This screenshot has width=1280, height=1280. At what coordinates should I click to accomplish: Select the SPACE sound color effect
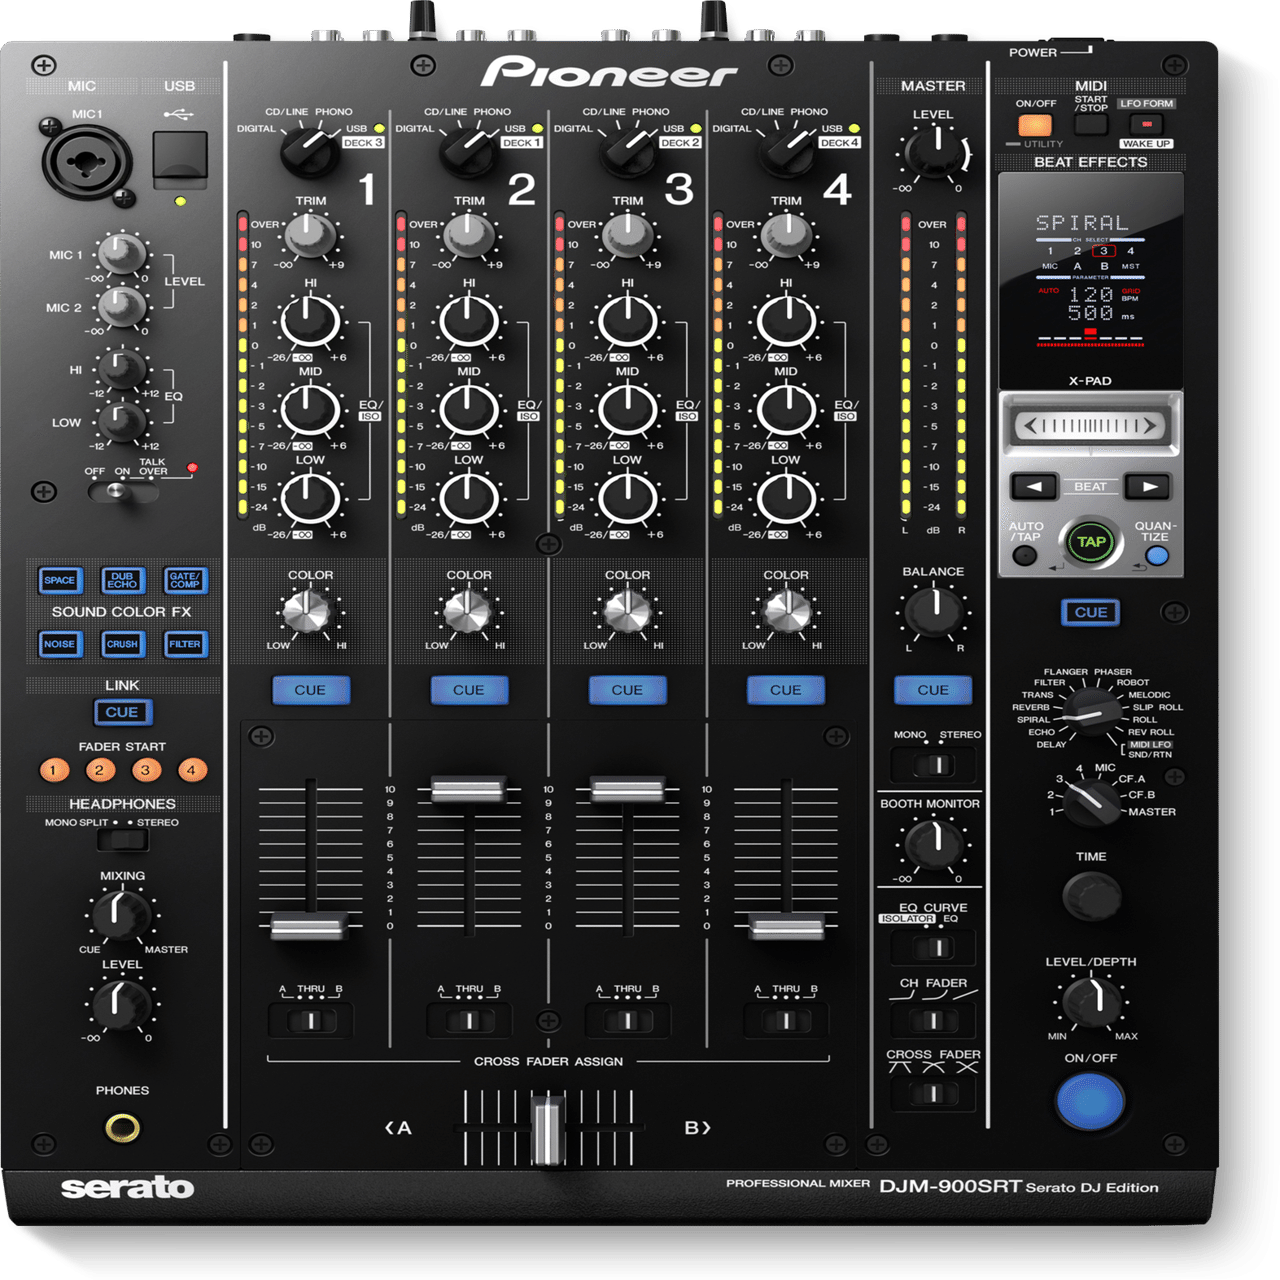tap(61, 578)
